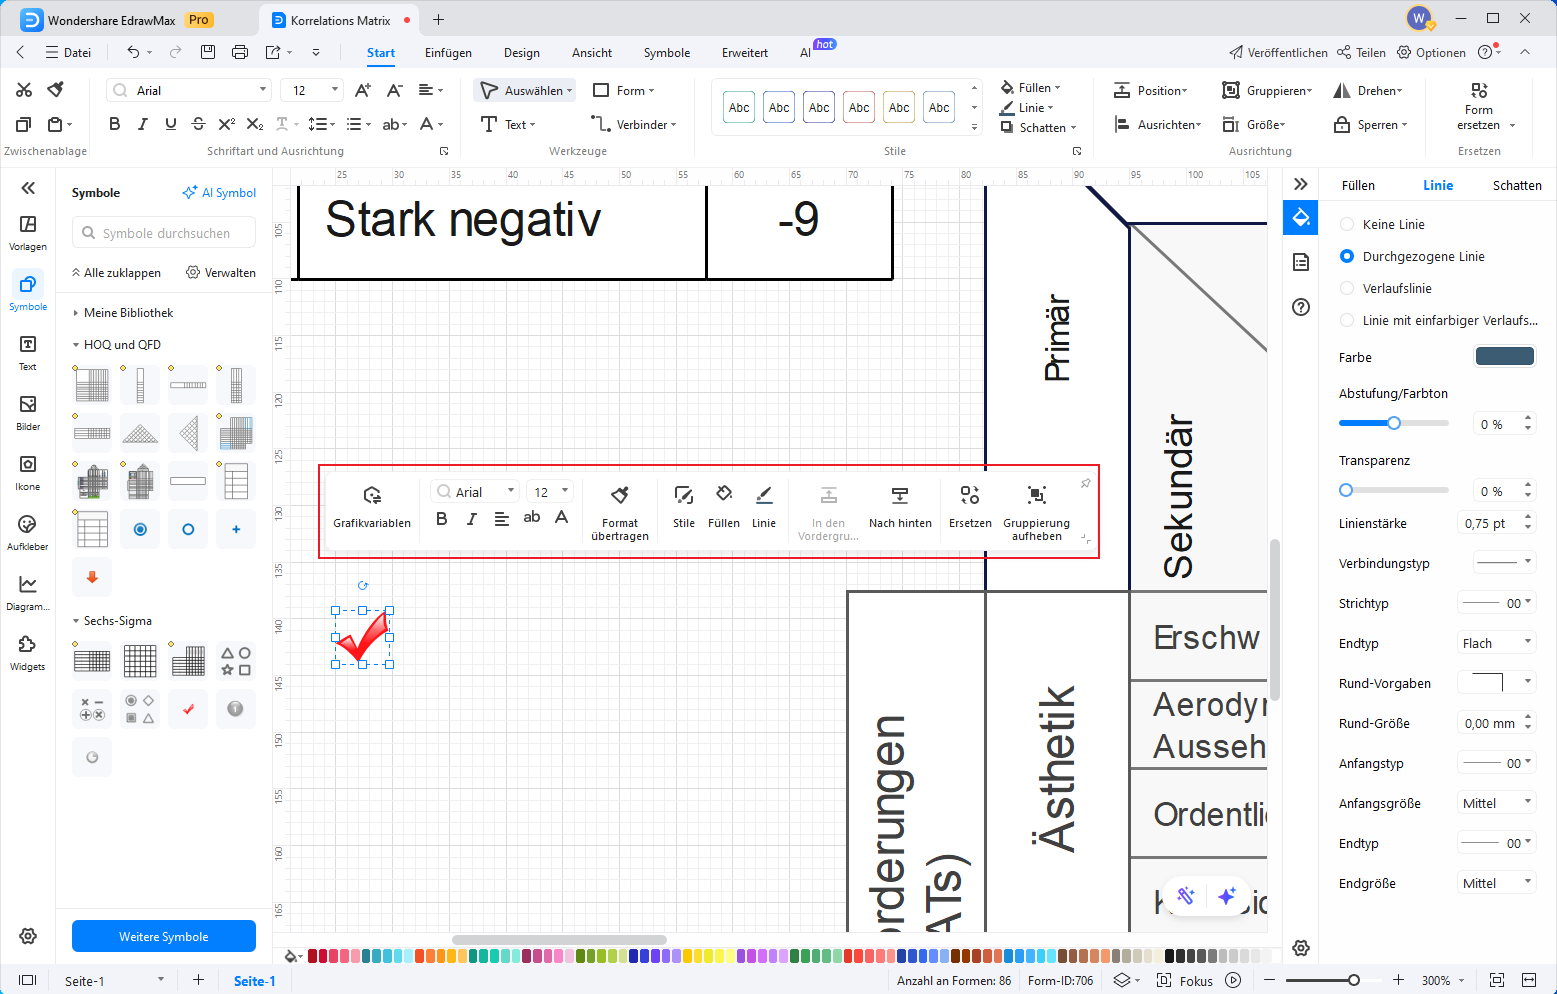This screenshot has width=1557, height=994.
Task: Click the zoom-in plus button in status bar
Action: pos(1398,980)
